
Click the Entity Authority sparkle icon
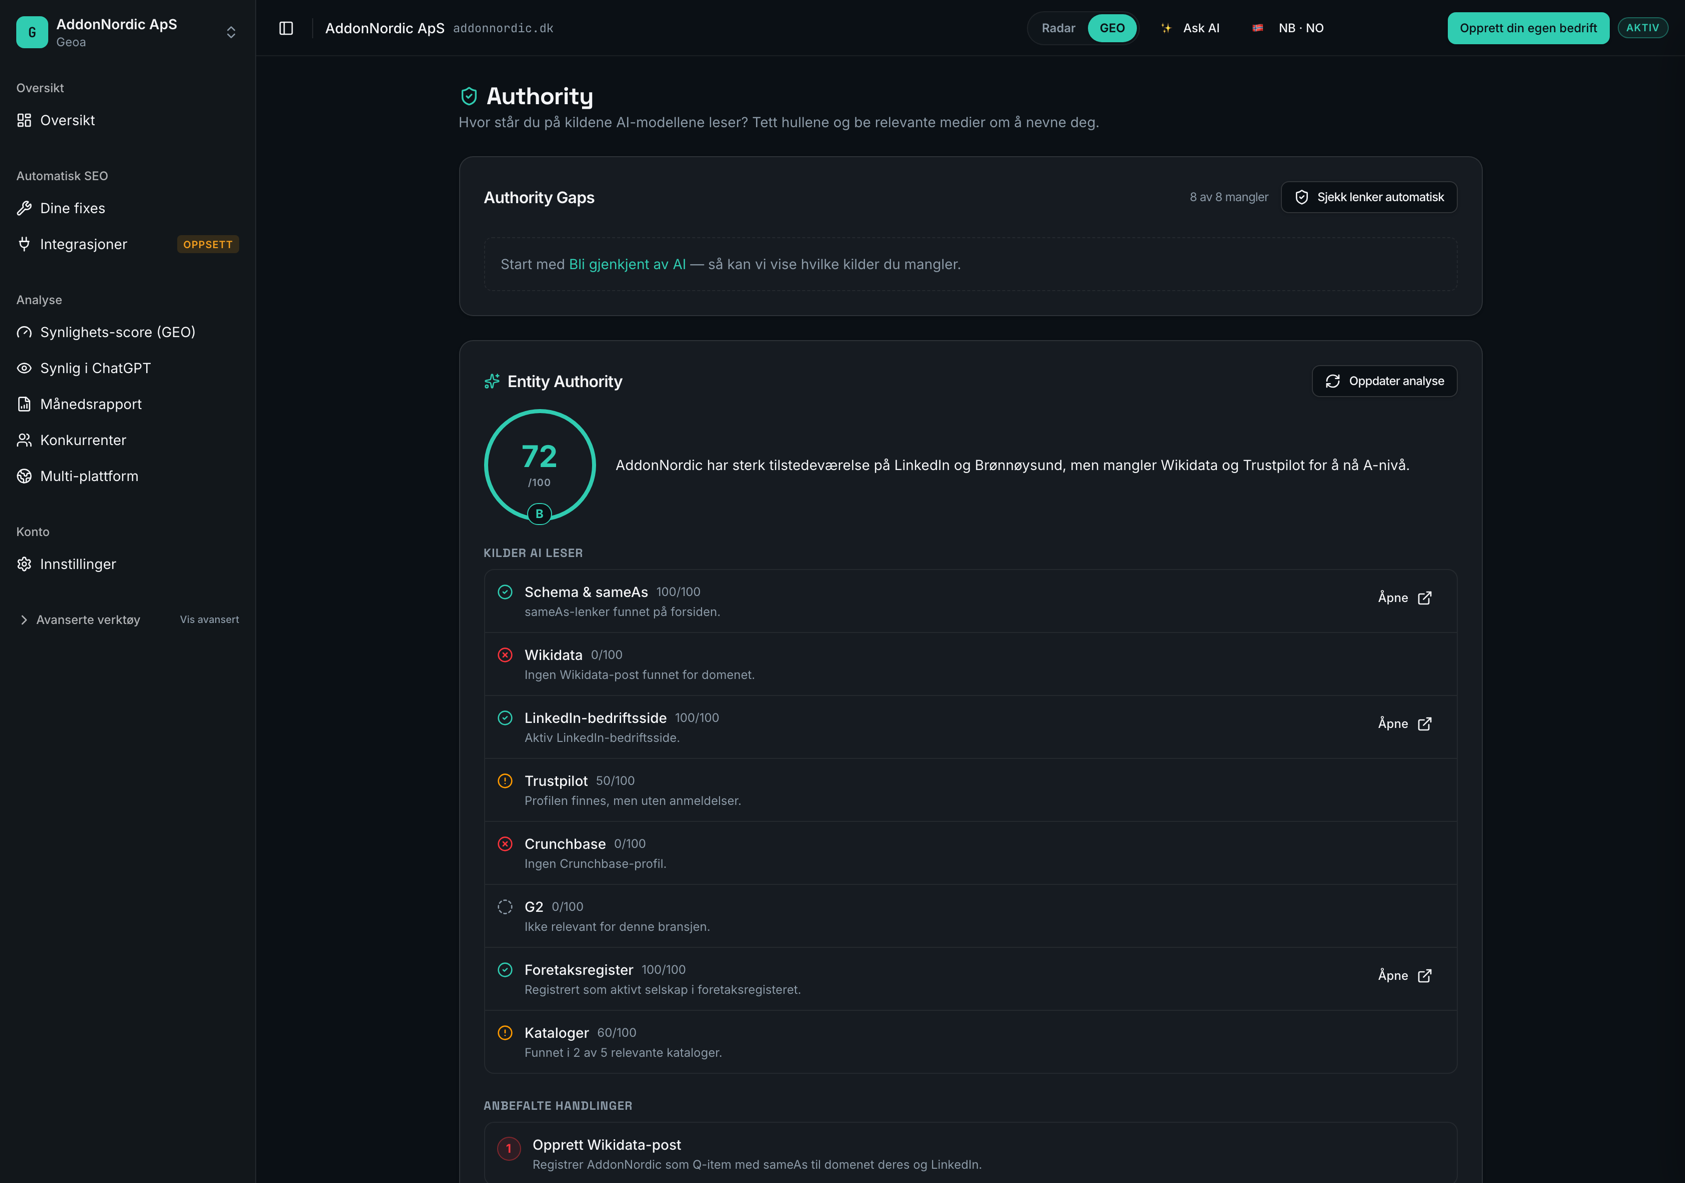coord(492,381)
